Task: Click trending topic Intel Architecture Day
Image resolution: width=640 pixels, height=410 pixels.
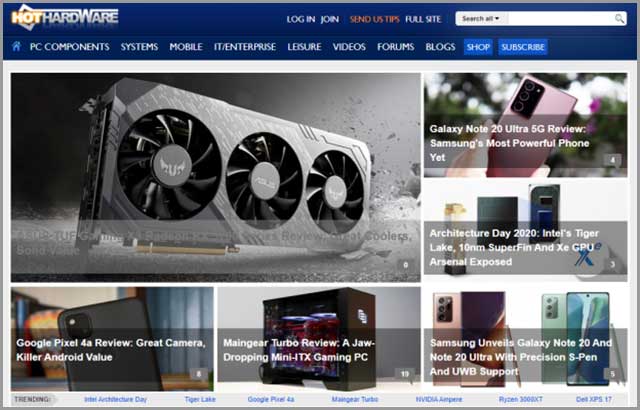Action: pos(116,399)
